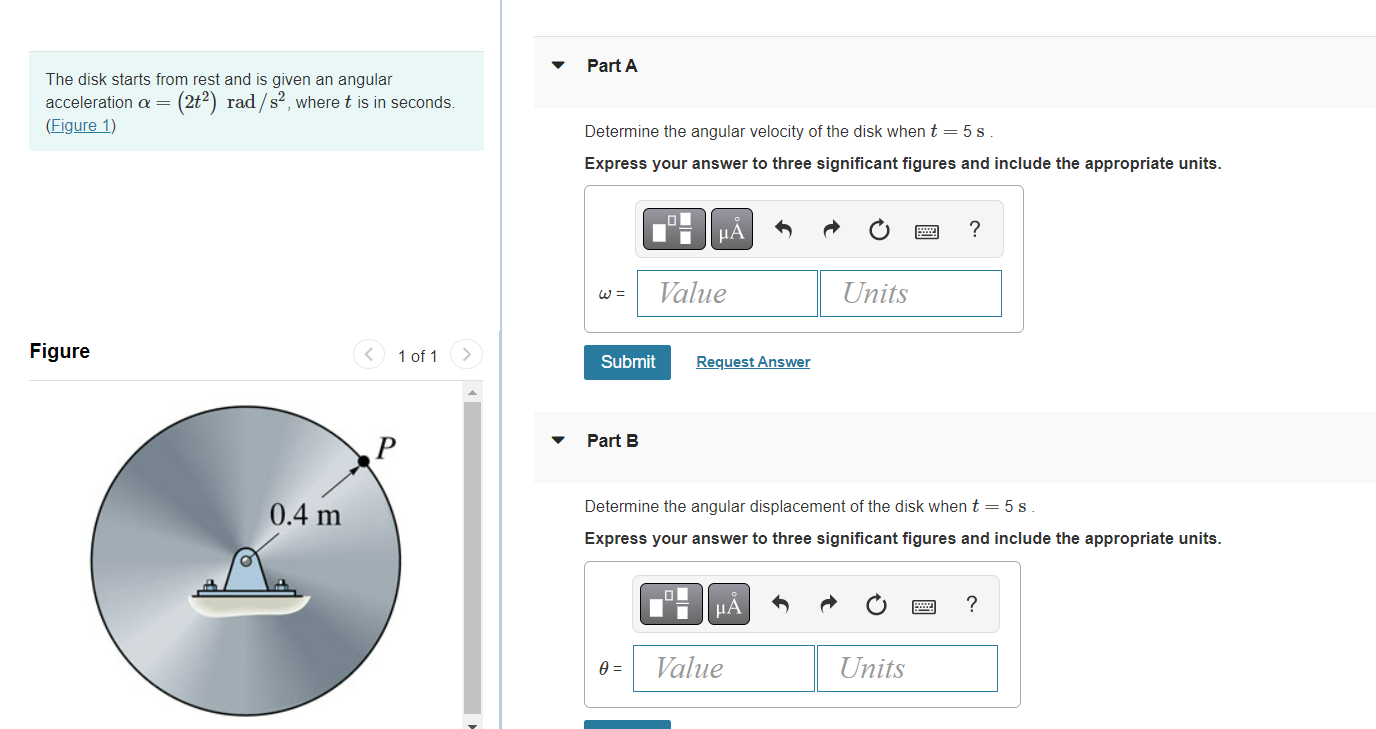Select the µÅ units icon in Part A

tap(731, 228)
